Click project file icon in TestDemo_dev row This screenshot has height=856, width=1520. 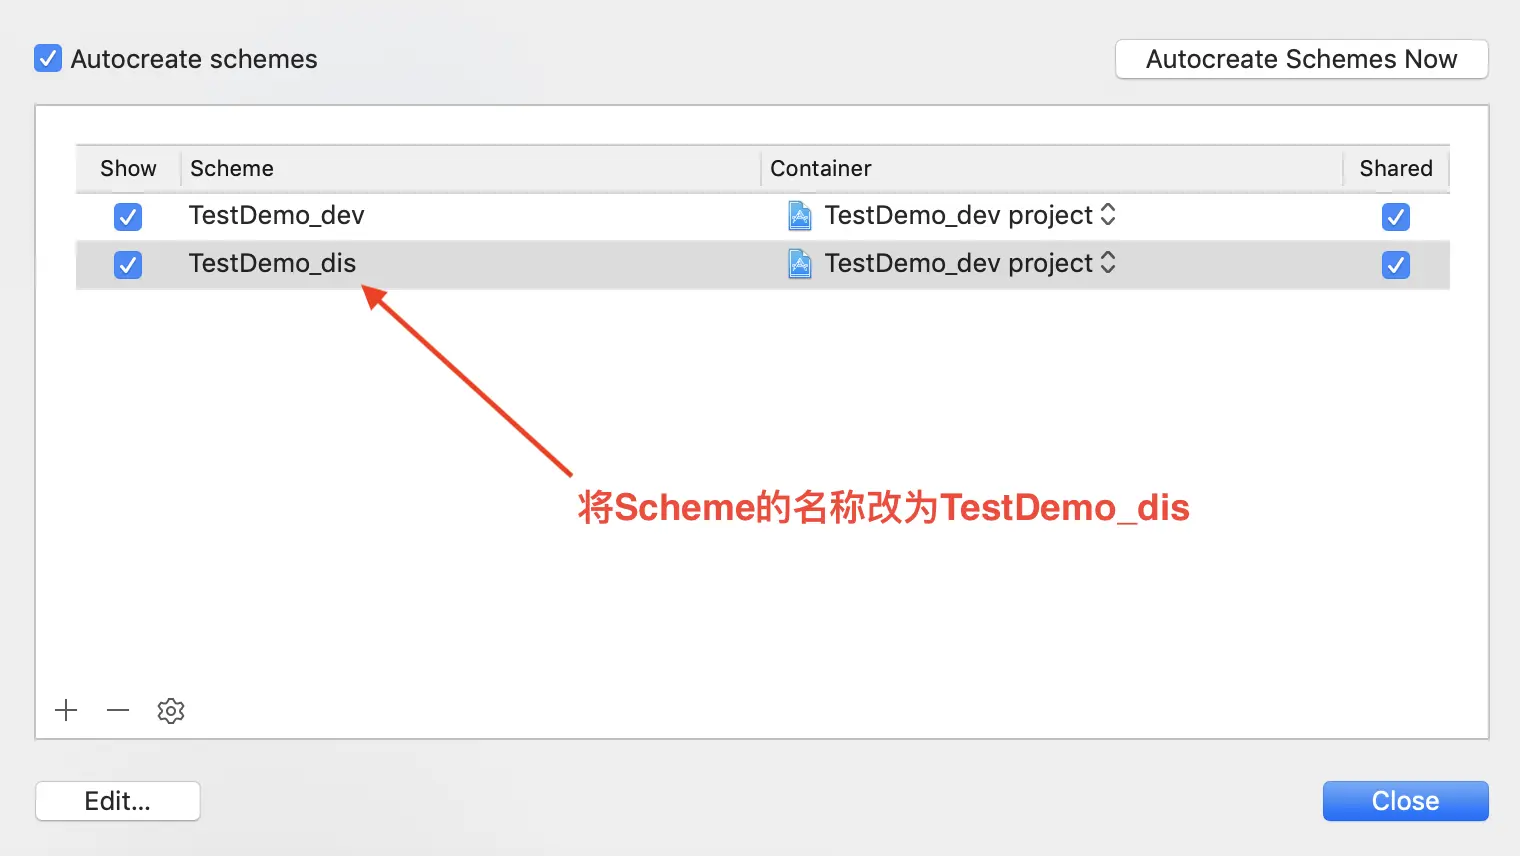point(800,216)
